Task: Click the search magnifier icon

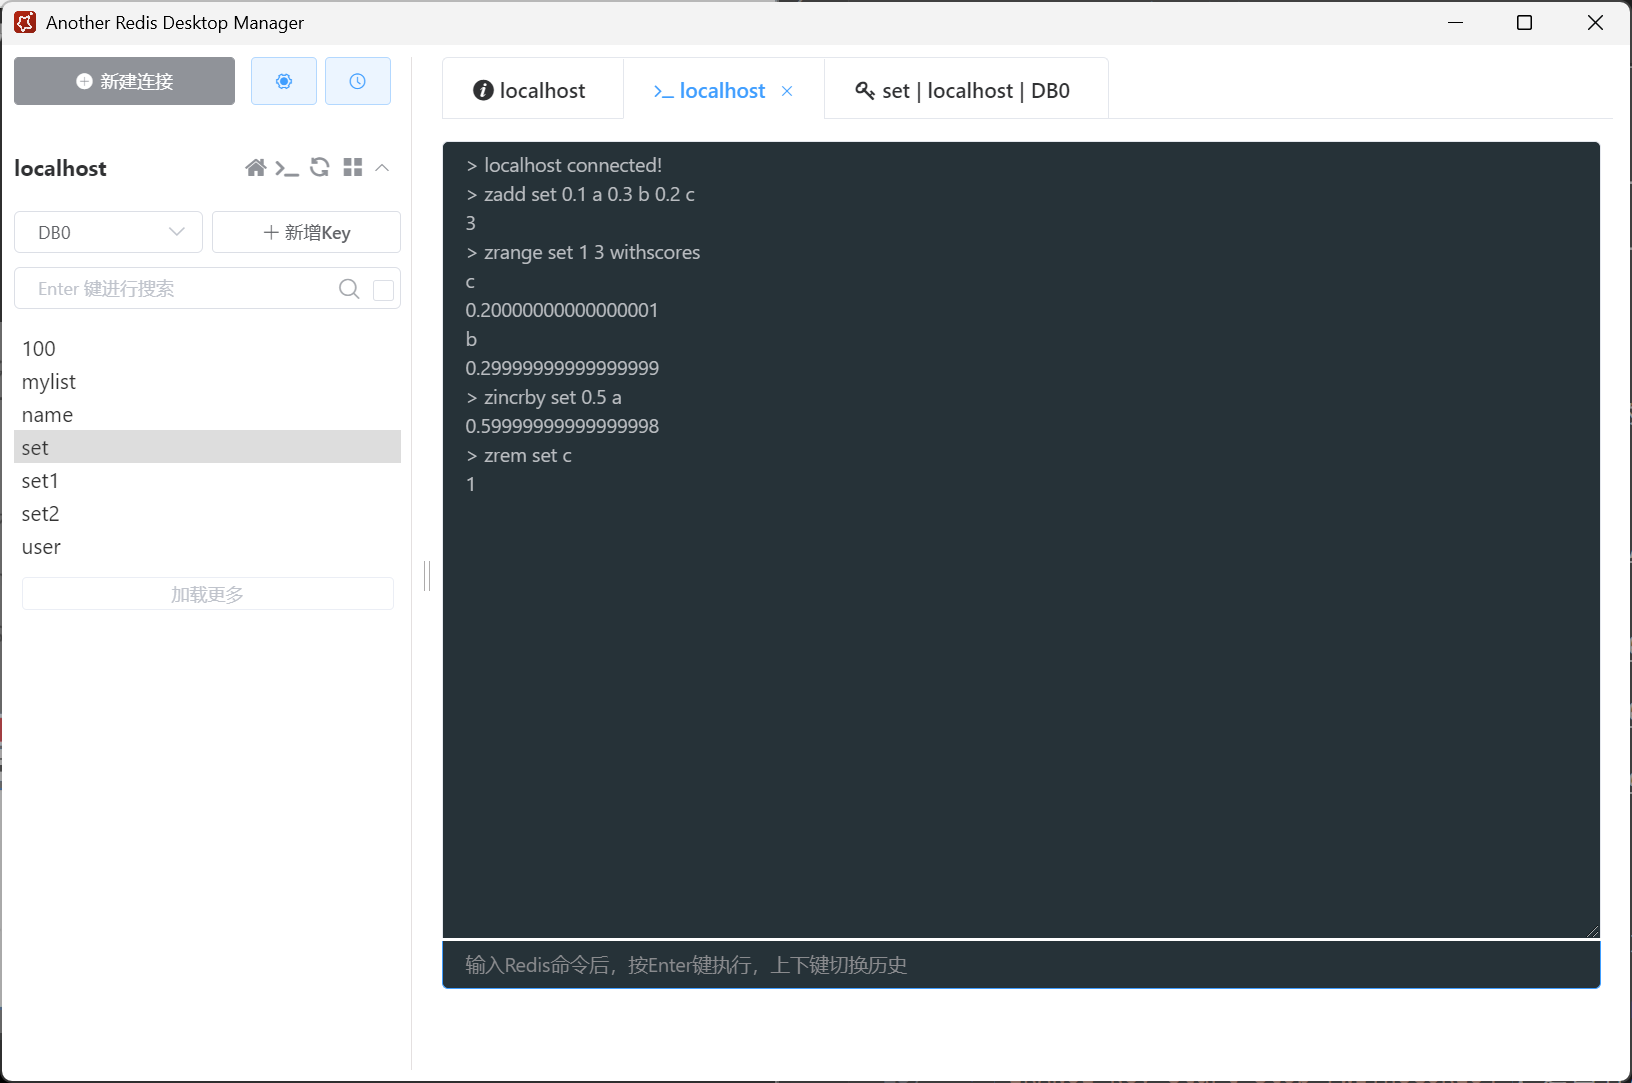Action: (349, 289)
